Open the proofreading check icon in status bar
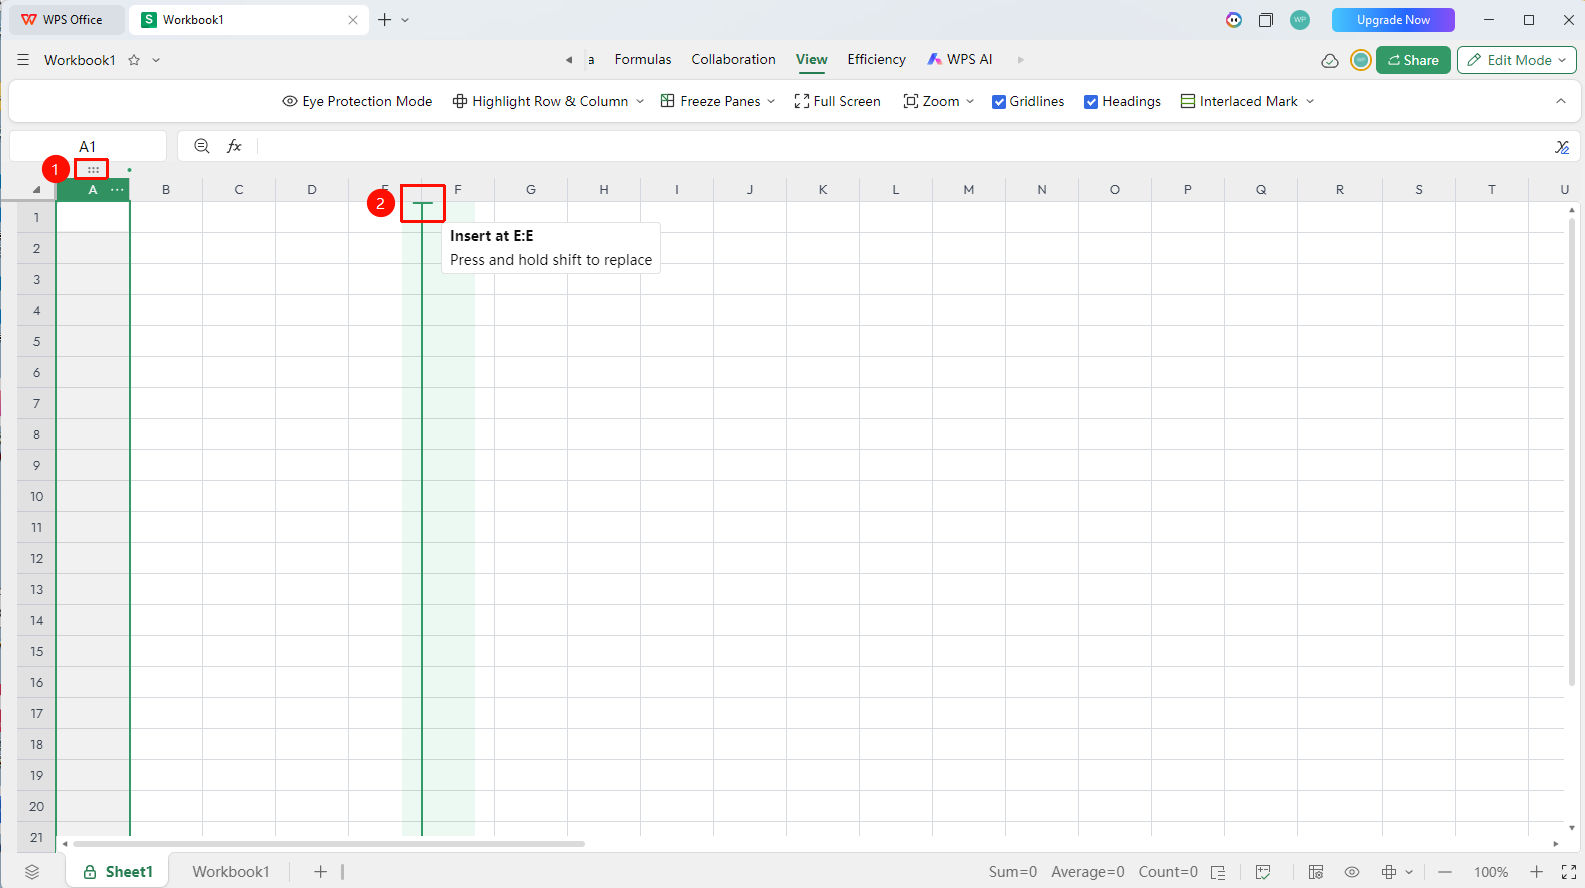Screen dimensions: 1585x888 [1263, 872]
